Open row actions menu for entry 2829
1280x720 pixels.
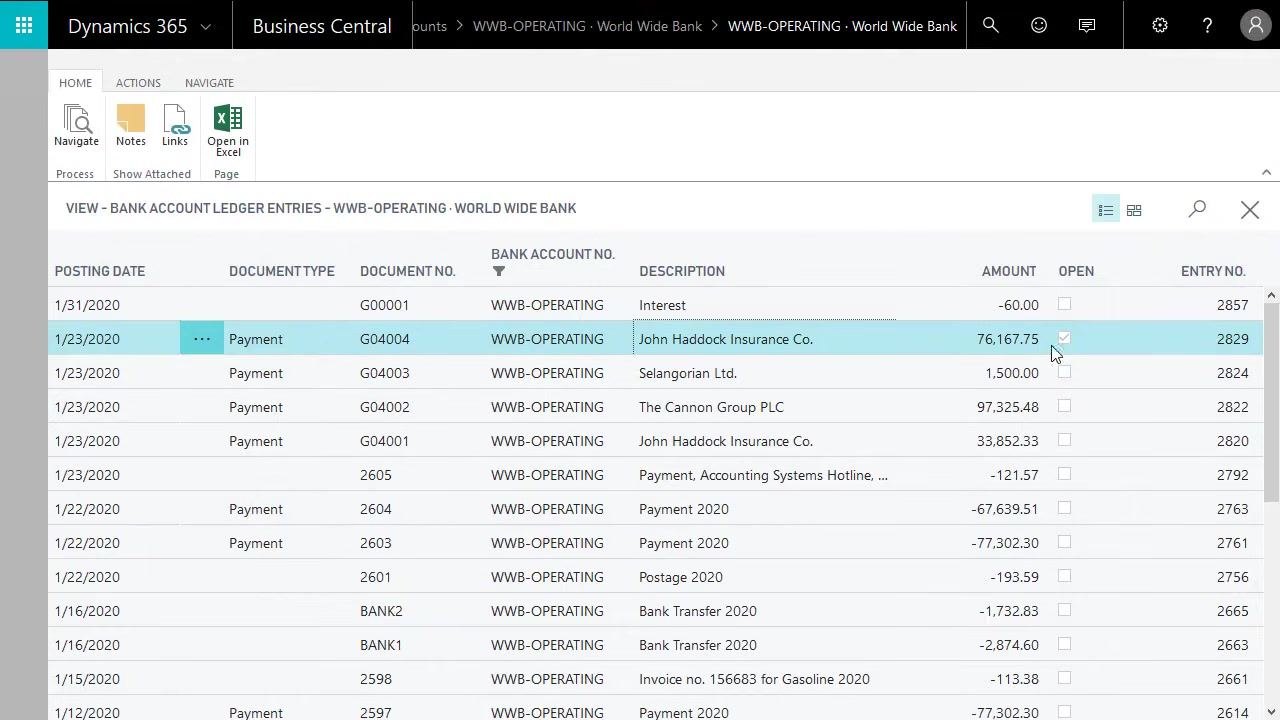click(x=202, y=339)
